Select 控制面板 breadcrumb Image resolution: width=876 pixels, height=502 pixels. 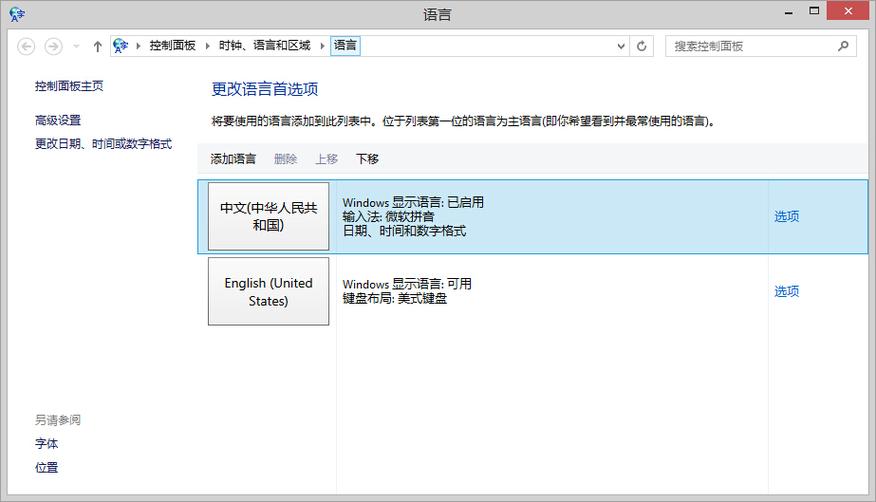click(x=173, y=46)
